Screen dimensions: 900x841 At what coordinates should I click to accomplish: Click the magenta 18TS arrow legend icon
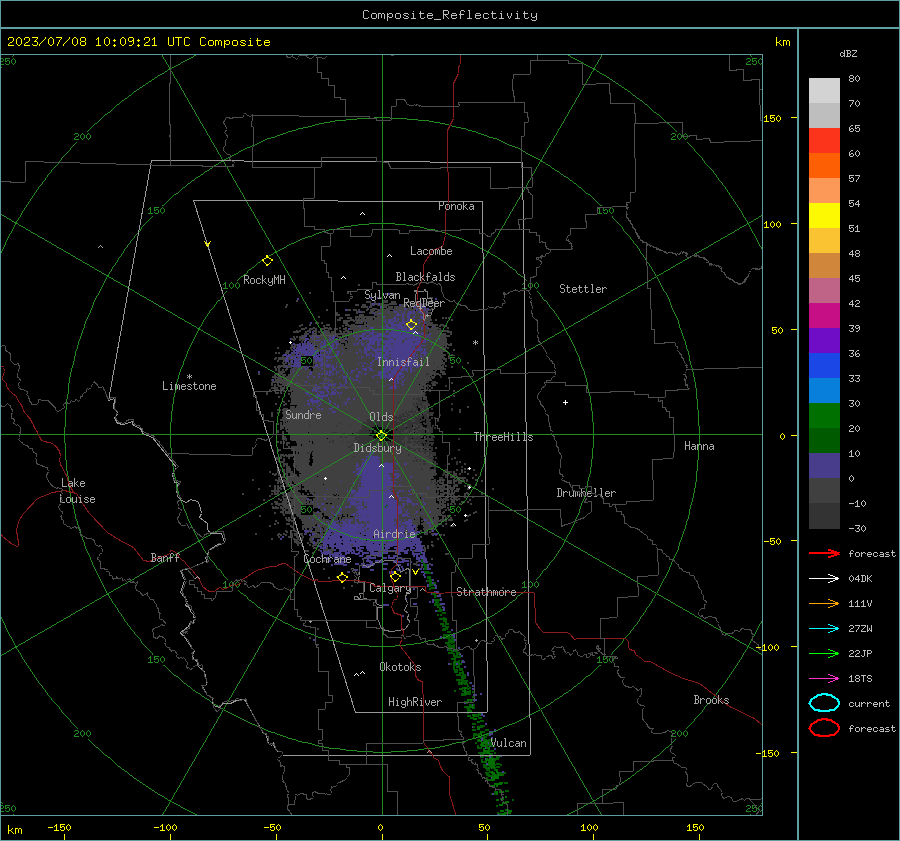(x=824, y=679)
